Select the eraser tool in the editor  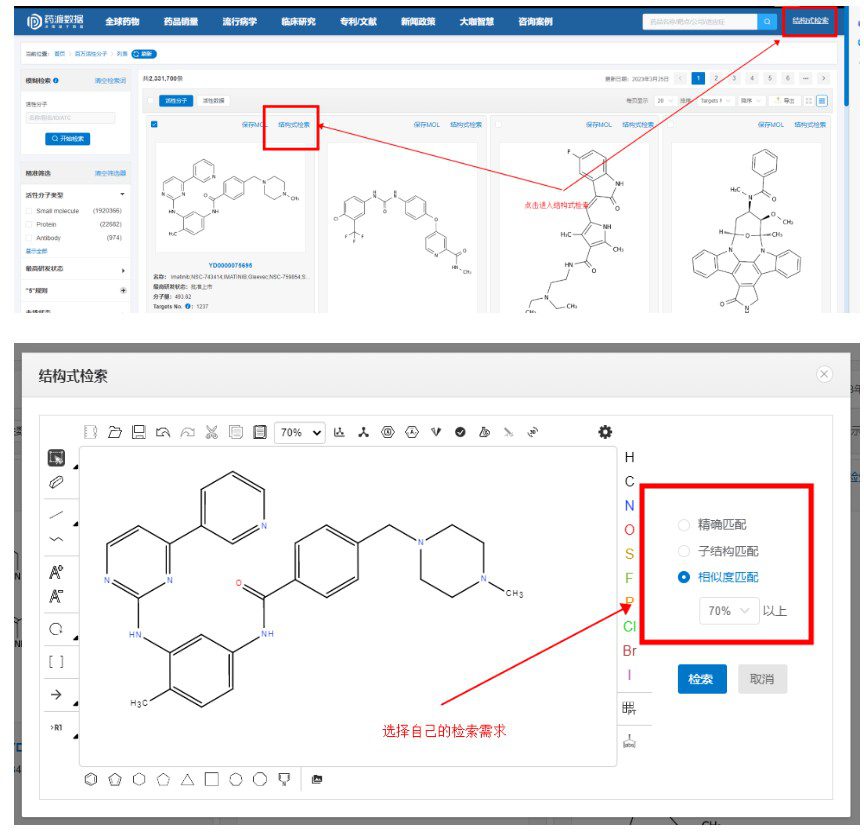tap(56, 483)
